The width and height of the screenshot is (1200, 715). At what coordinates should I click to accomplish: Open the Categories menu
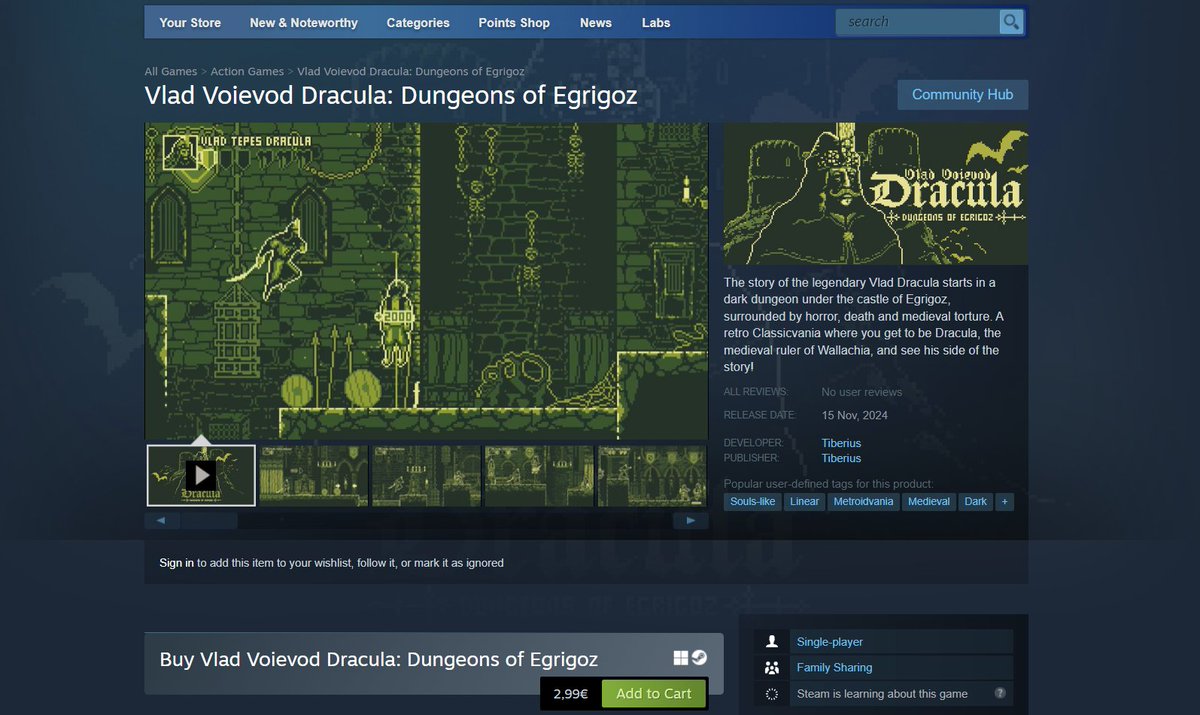tap(418, 22)
